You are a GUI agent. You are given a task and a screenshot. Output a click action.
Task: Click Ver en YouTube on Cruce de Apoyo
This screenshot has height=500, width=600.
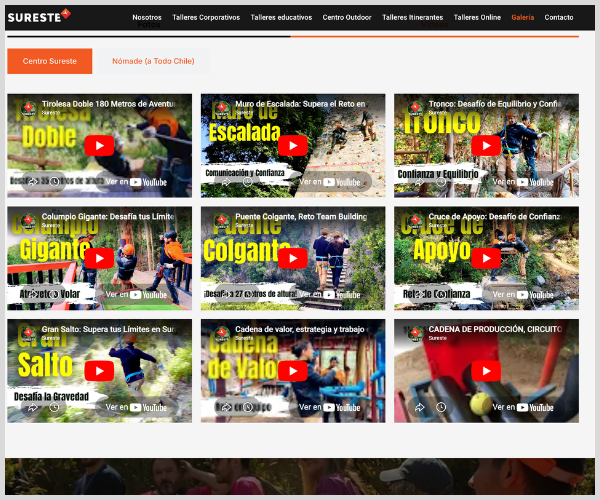point(523,294)
